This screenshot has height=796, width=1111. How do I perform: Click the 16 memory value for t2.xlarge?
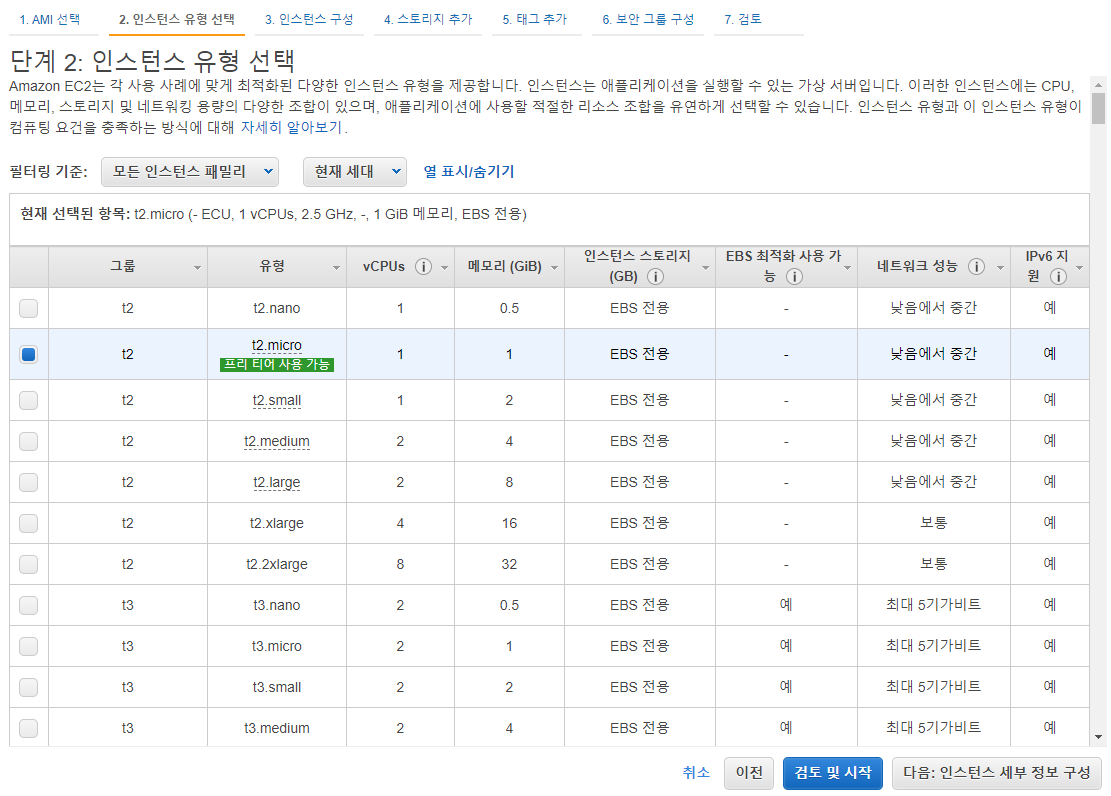[x=509, y=524]
